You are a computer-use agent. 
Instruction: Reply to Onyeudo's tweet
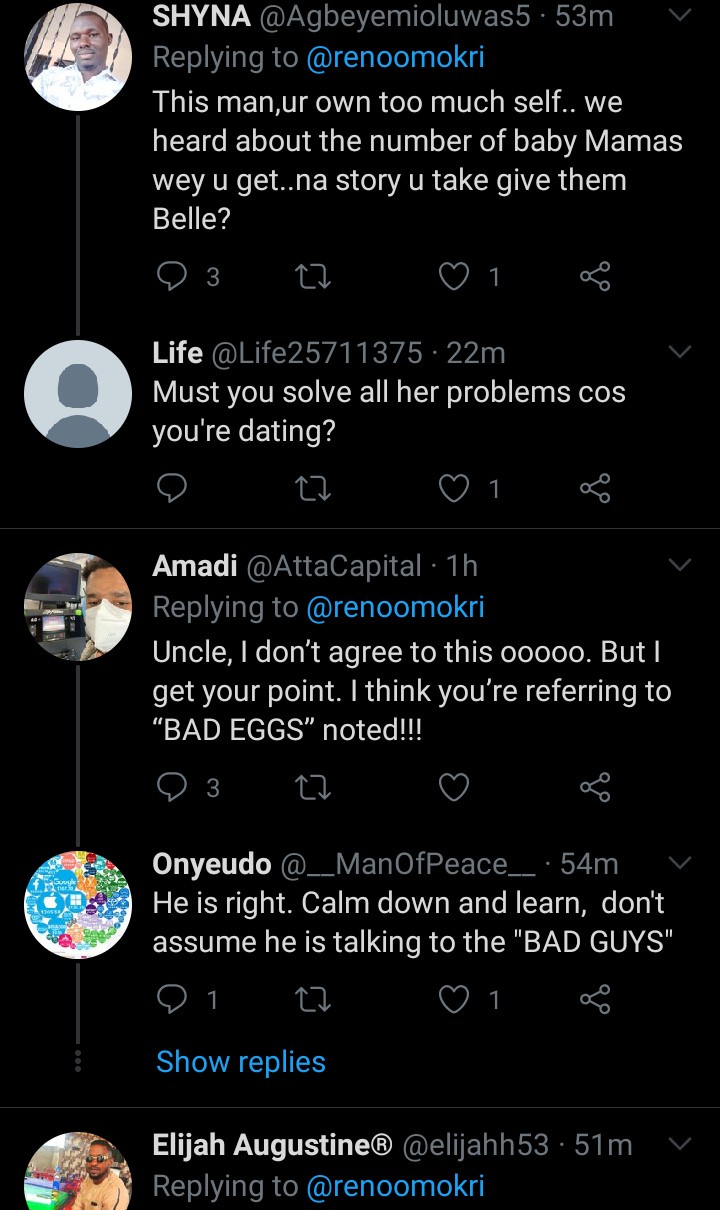[172, 999]
